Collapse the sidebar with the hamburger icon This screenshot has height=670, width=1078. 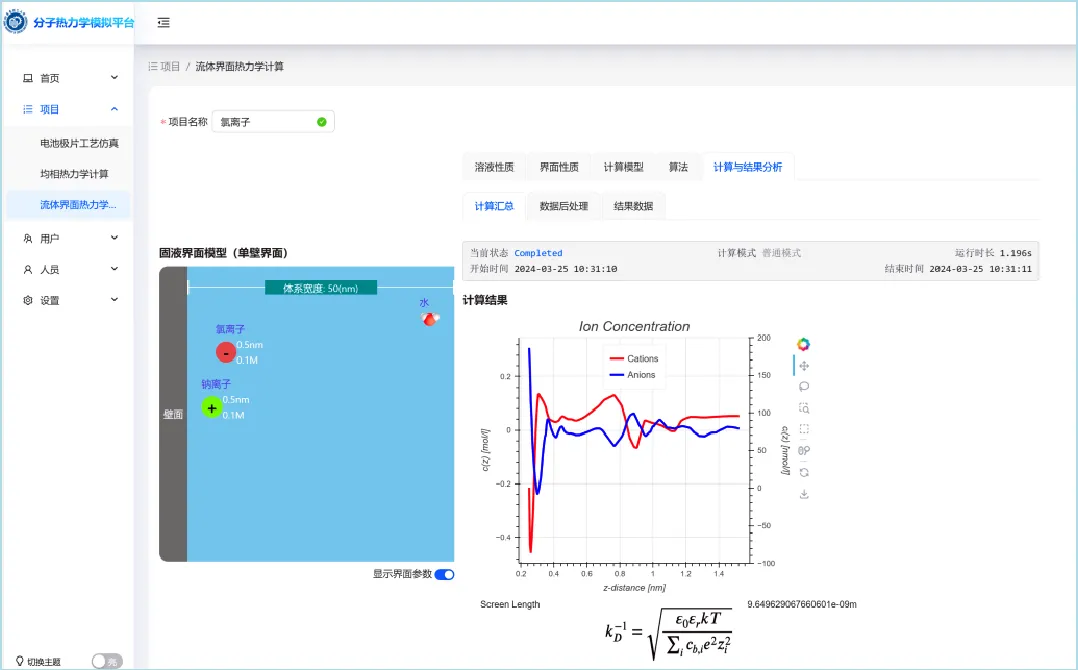pos(163,22)
